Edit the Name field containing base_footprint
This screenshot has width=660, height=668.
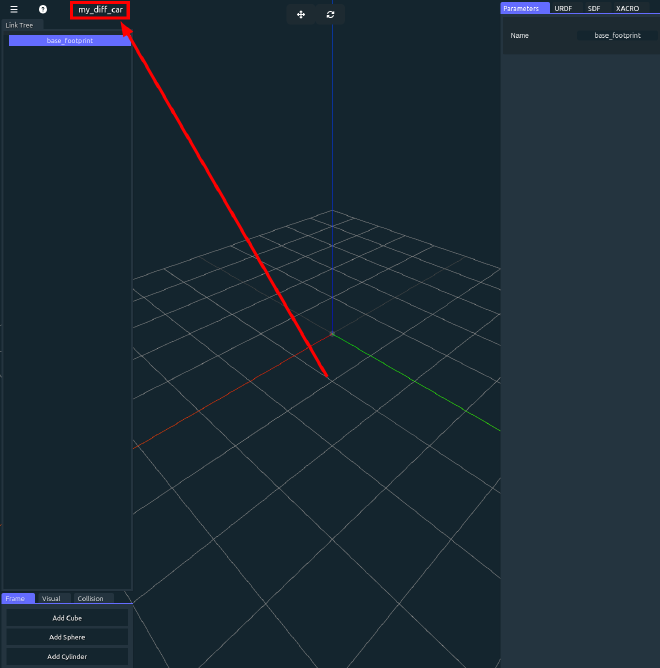coord(617,36)
